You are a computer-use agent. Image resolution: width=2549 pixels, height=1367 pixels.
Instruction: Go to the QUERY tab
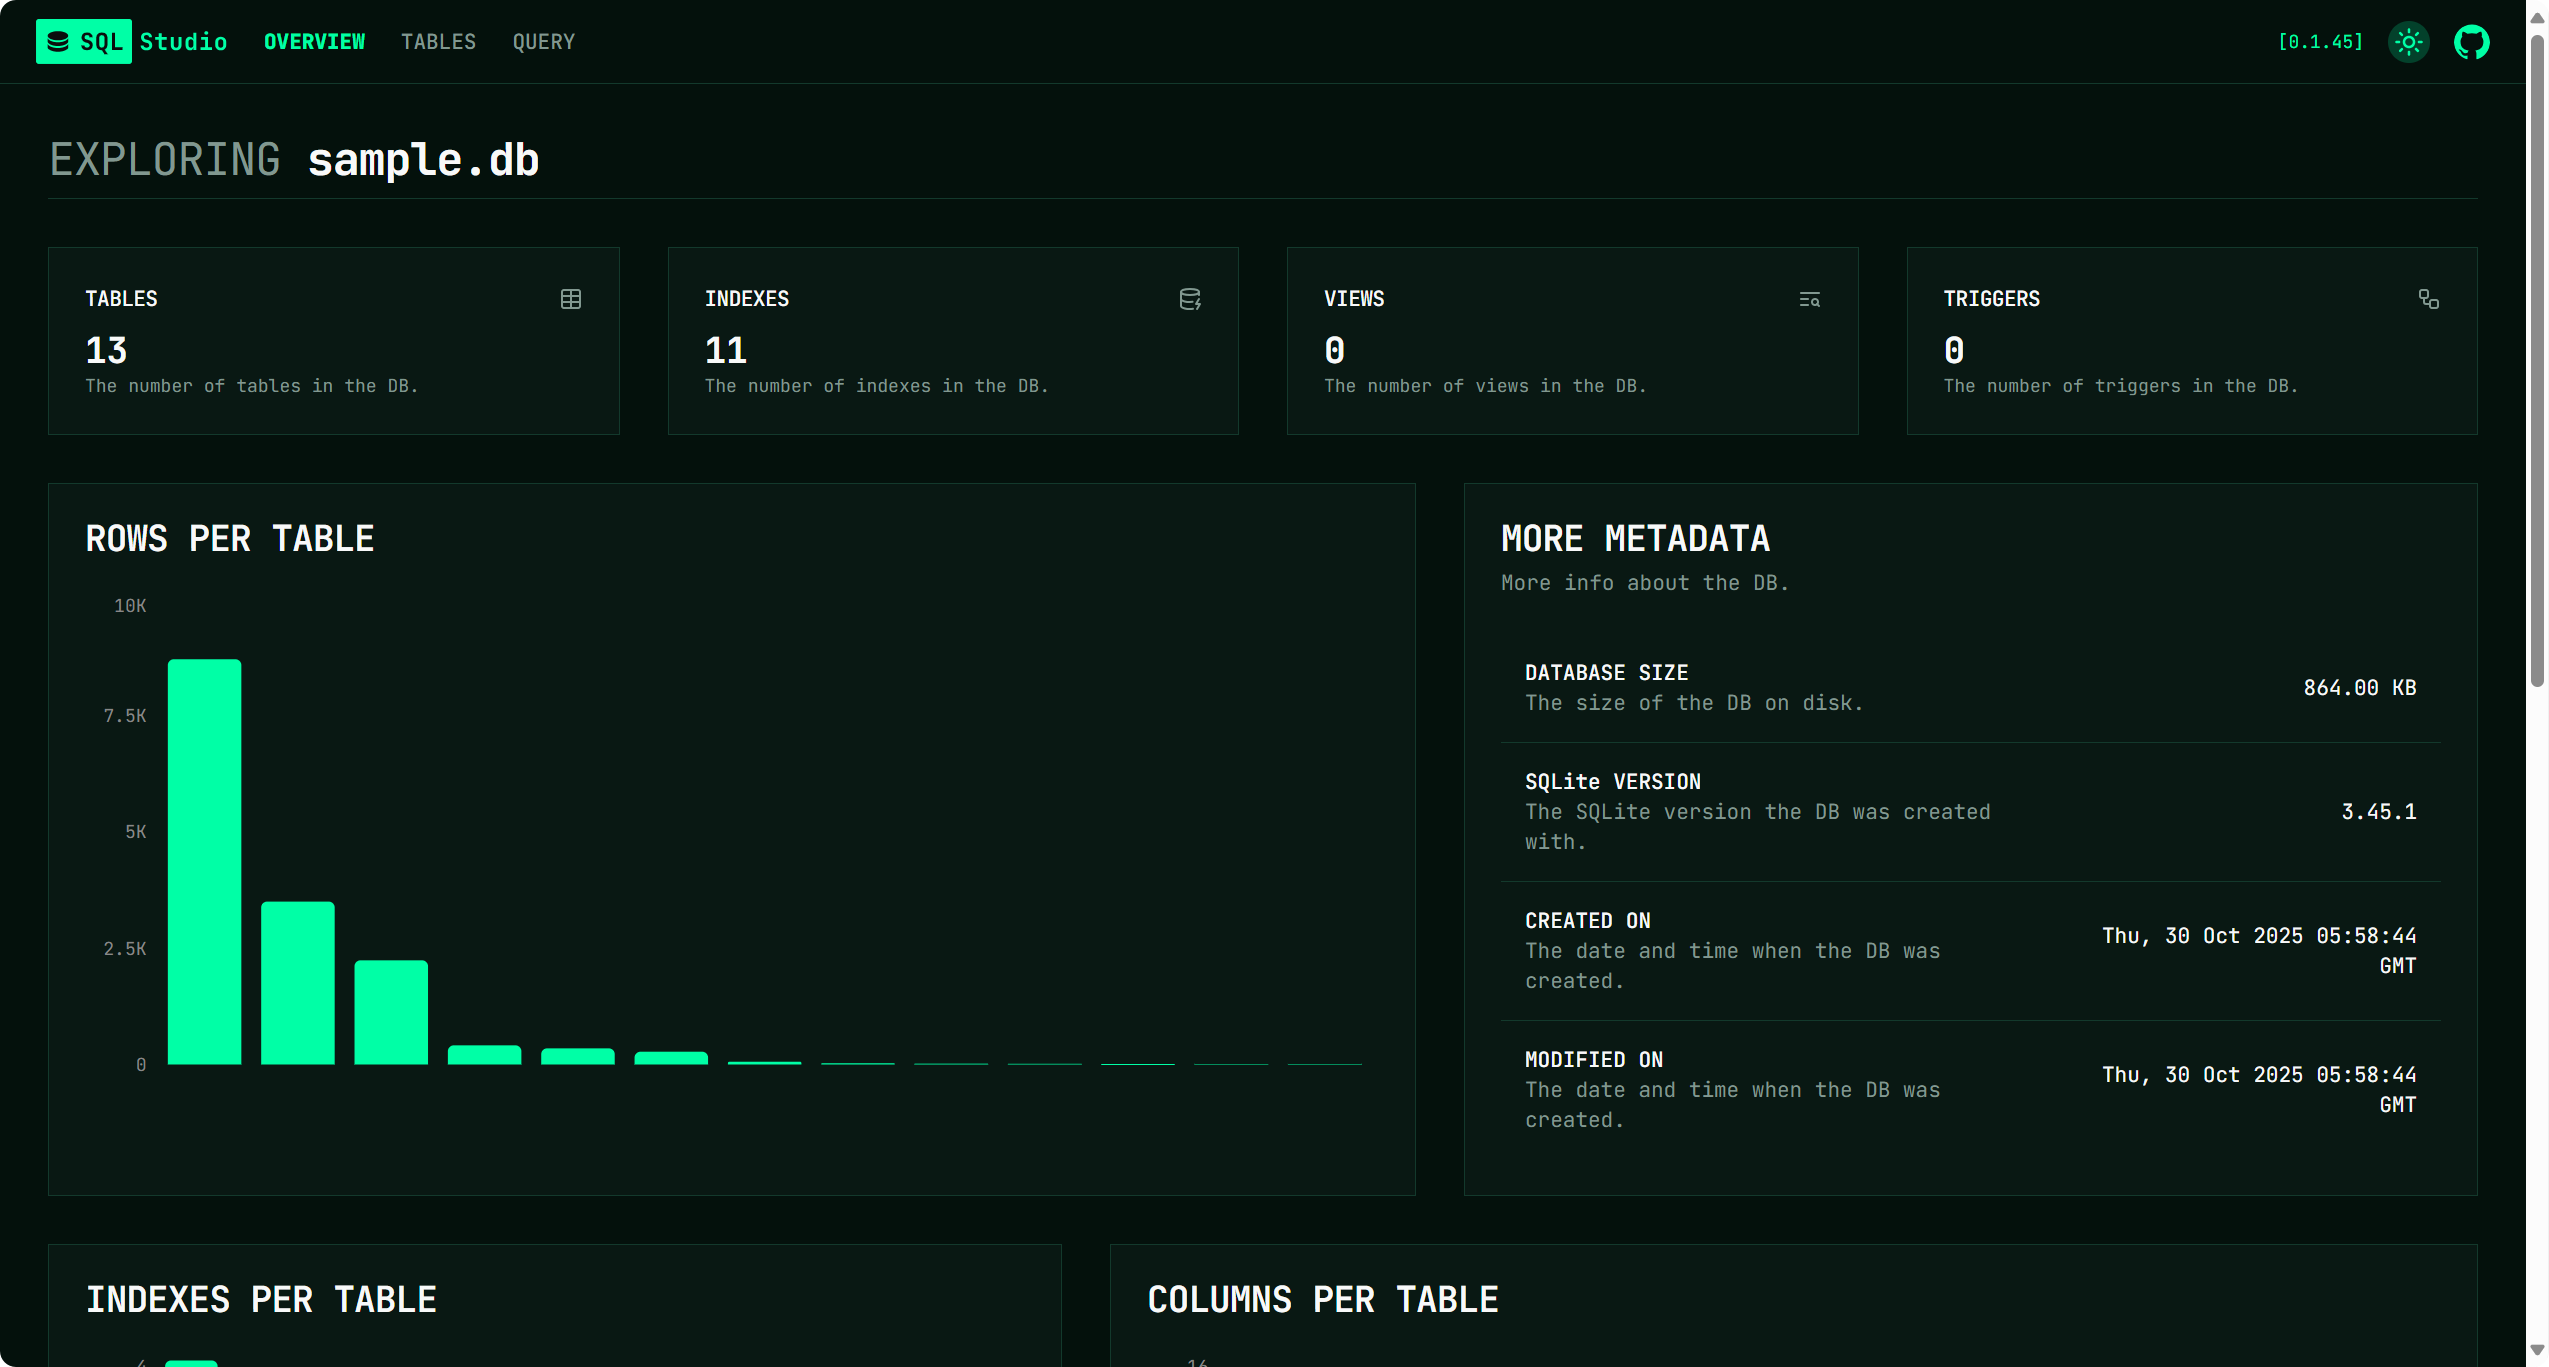click(x=543, y=42)
